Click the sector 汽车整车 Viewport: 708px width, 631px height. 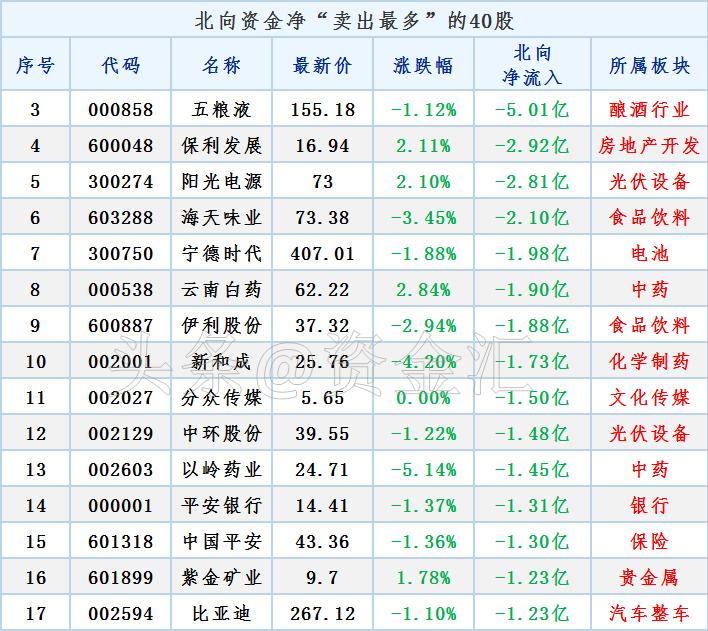649,613
